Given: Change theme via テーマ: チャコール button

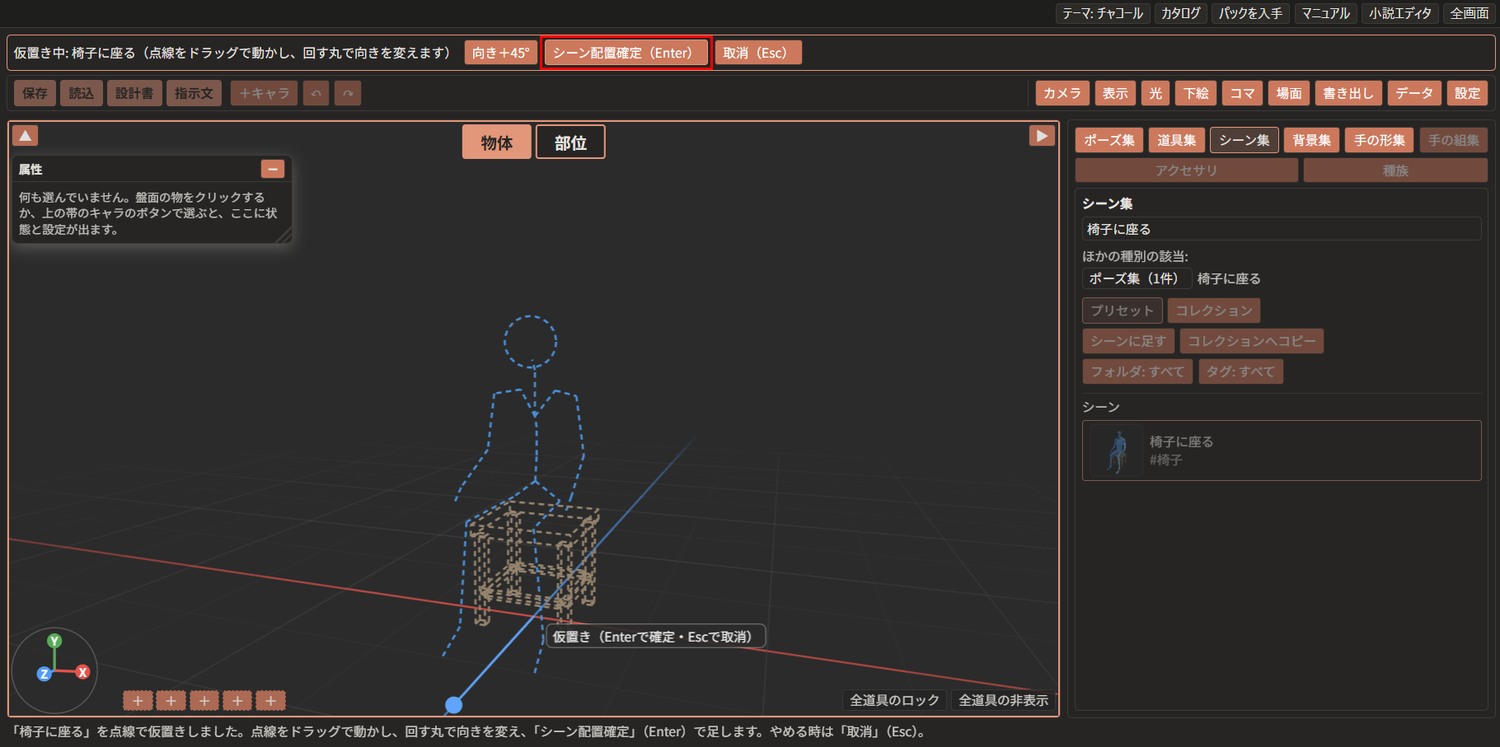Looking at the screenshot, I should click(1102, 13).
